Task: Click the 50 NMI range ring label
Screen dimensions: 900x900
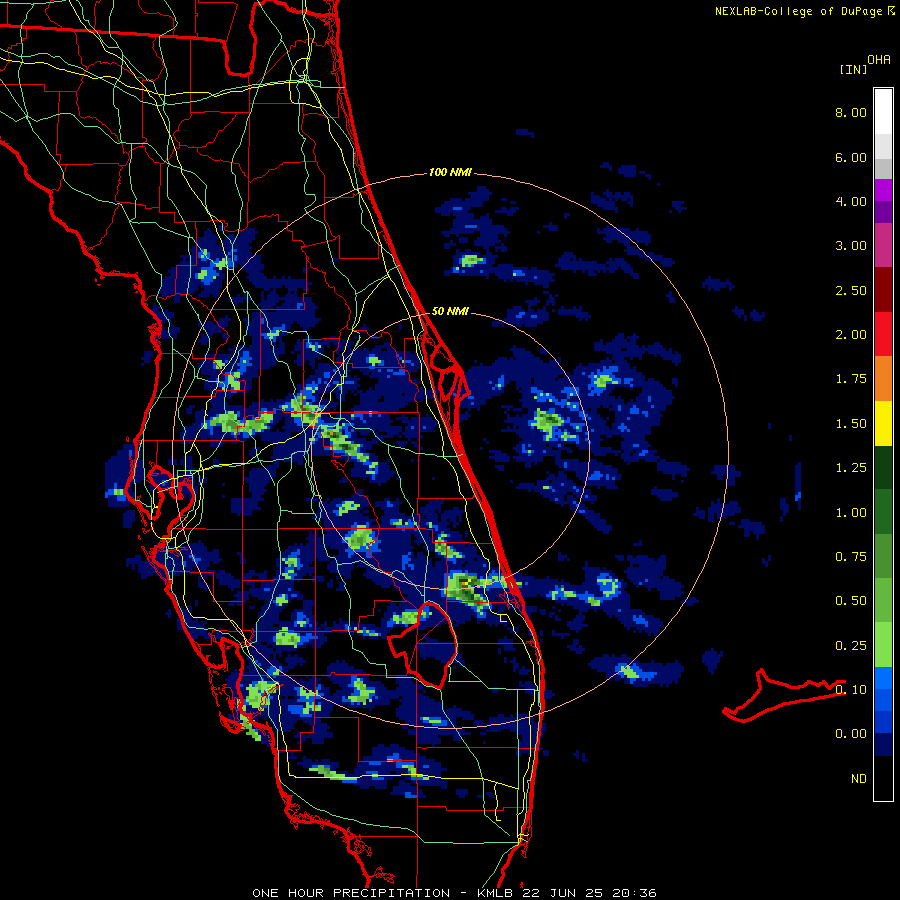Action: [x=450, y=311]
